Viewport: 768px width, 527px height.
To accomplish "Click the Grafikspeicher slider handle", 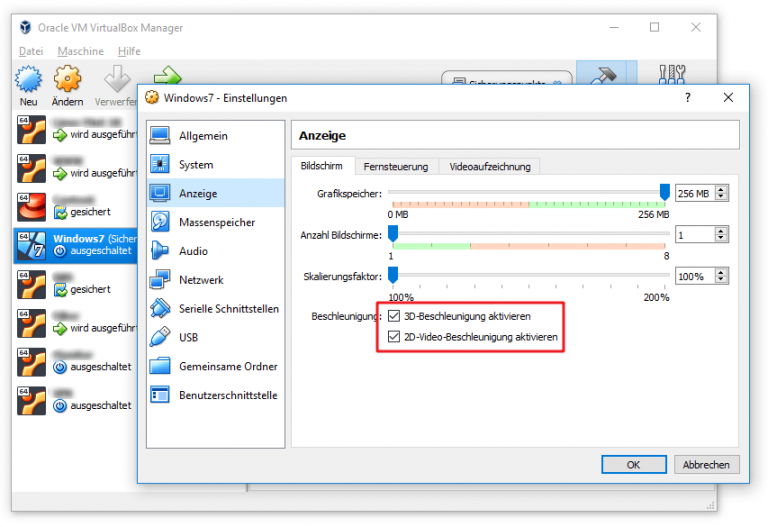I will point(664,192).
